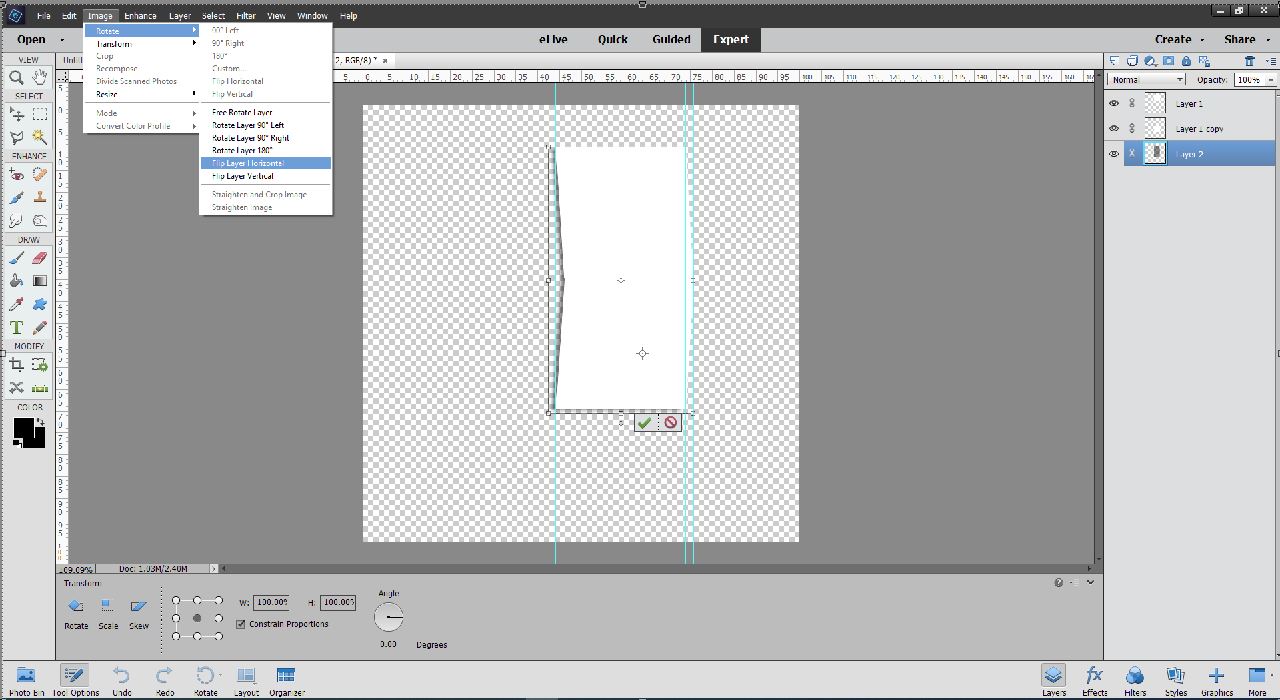Open the Organizer

click(286, 681)
